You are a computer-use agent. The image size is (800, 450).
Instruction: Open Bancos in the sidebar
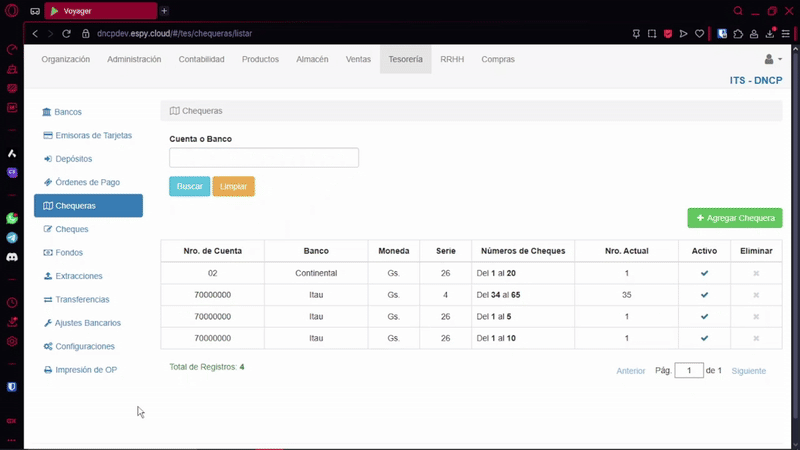coord(68,112)
